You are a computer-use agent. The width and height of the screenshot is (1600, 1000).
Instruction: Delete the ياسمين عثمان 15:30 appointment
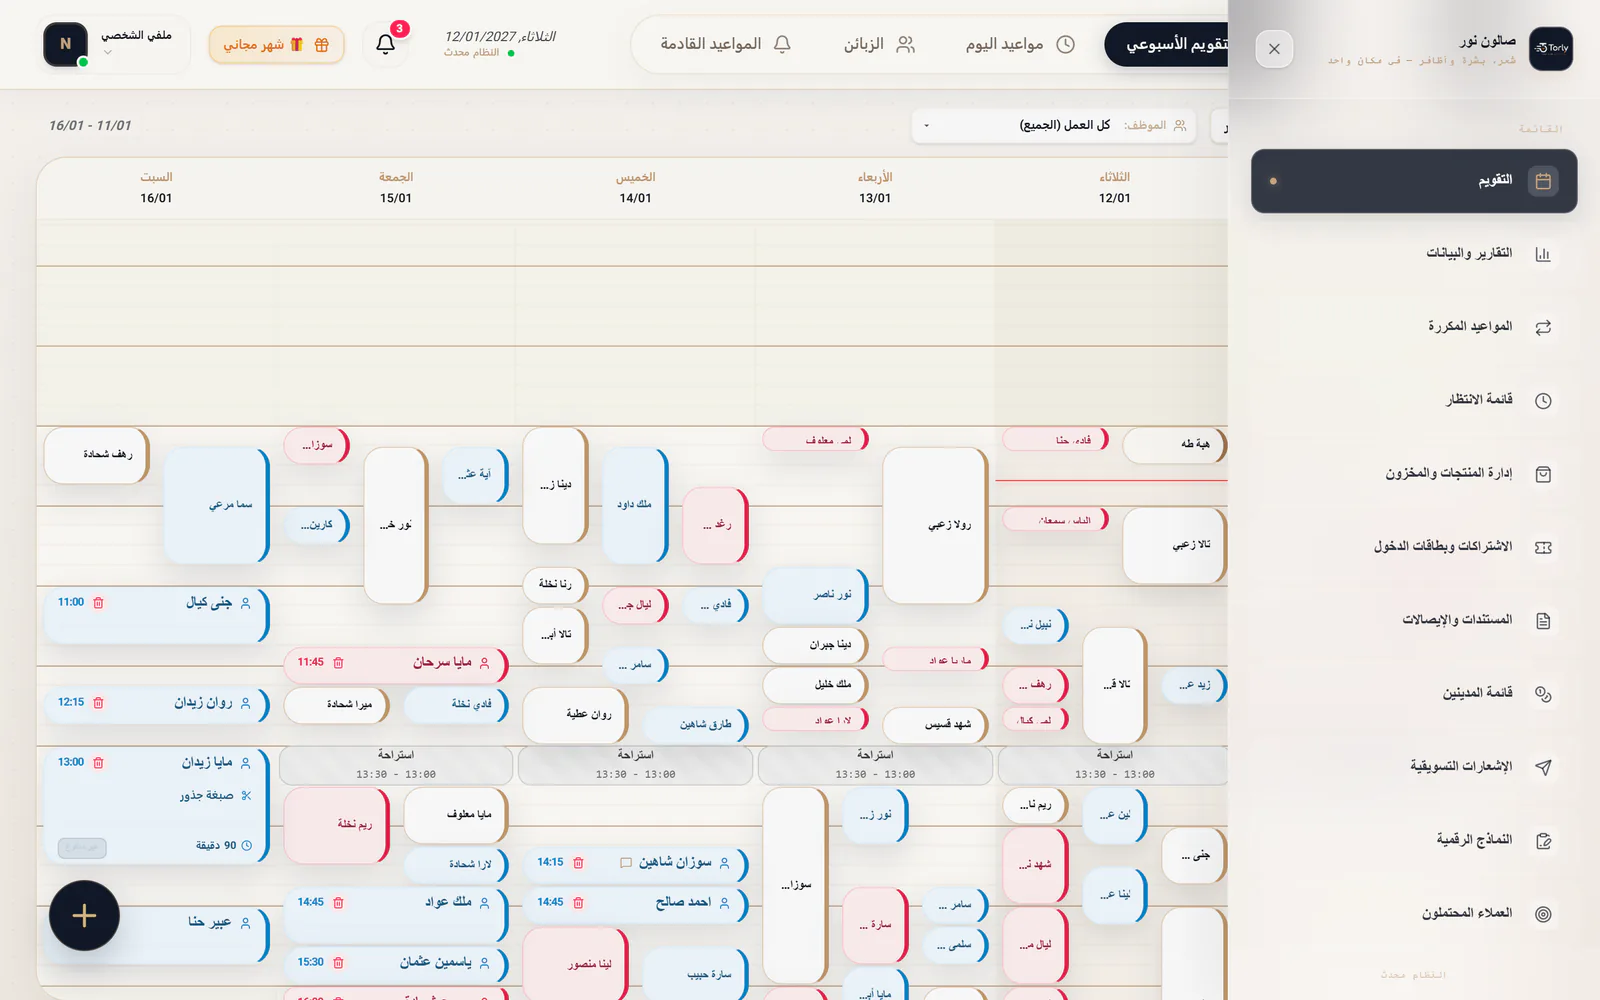pyautogui.click(x=338, y=963)
